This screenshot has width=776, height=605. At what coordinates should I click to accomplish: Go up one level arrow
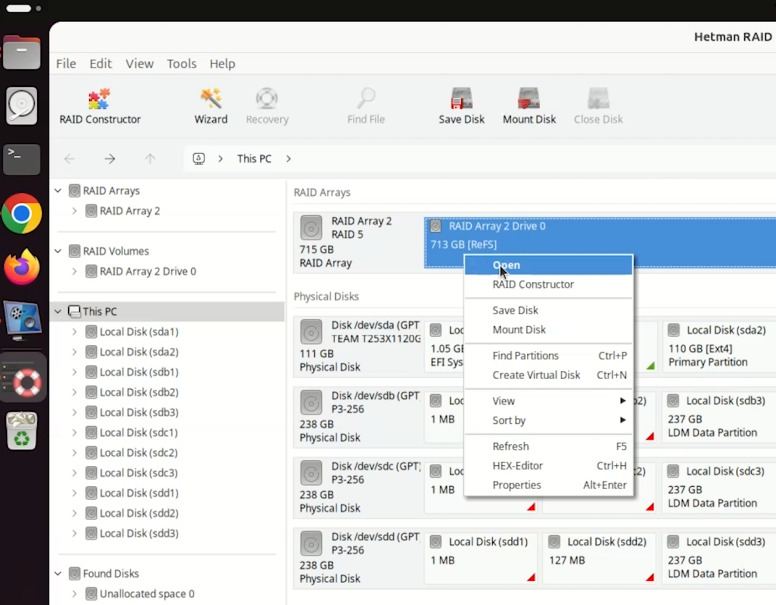(x=150, y=158)
